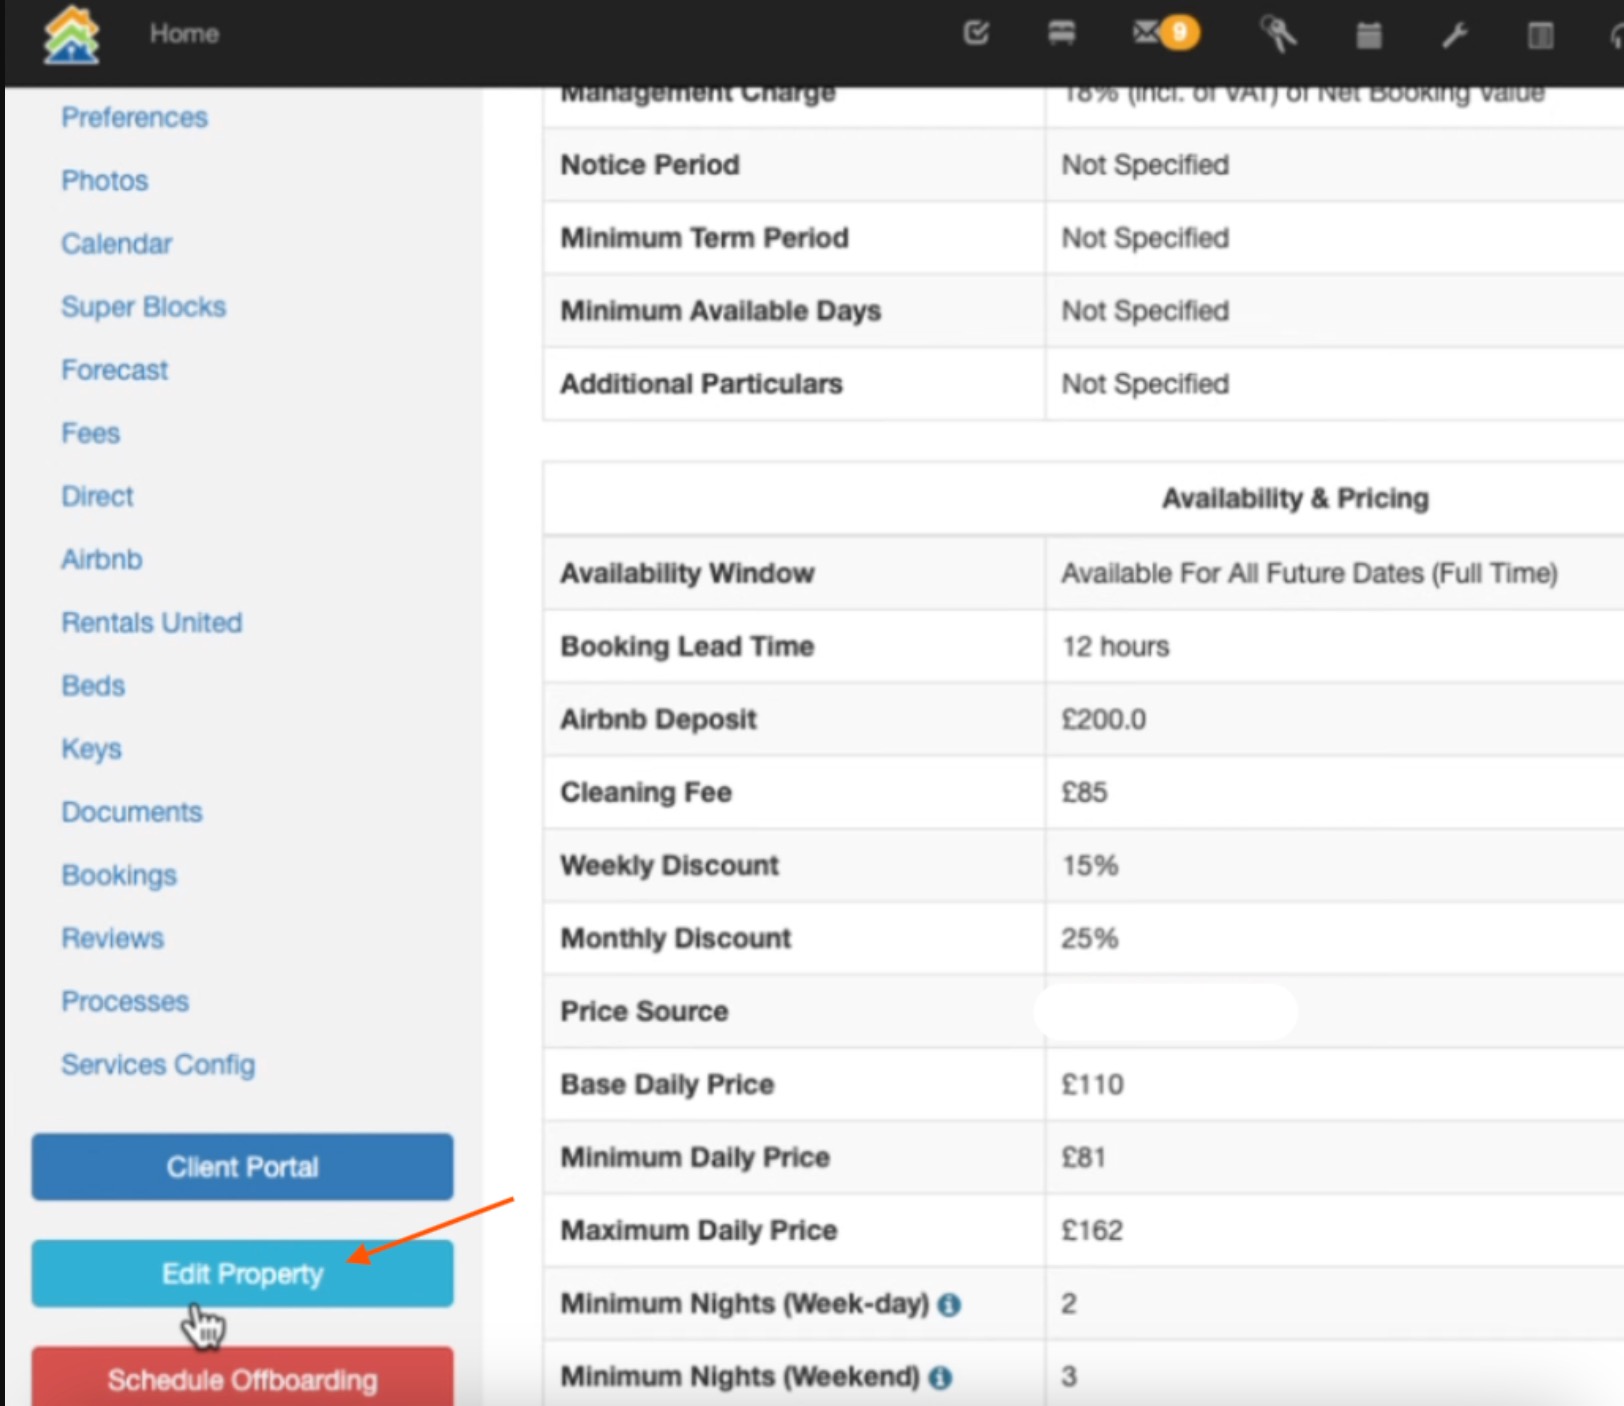The width and height of the screenshot is (1624, 1406).
Task: Click info icon beside Minimum Nights (Week-day)
Action: [x=950, y=1304]
